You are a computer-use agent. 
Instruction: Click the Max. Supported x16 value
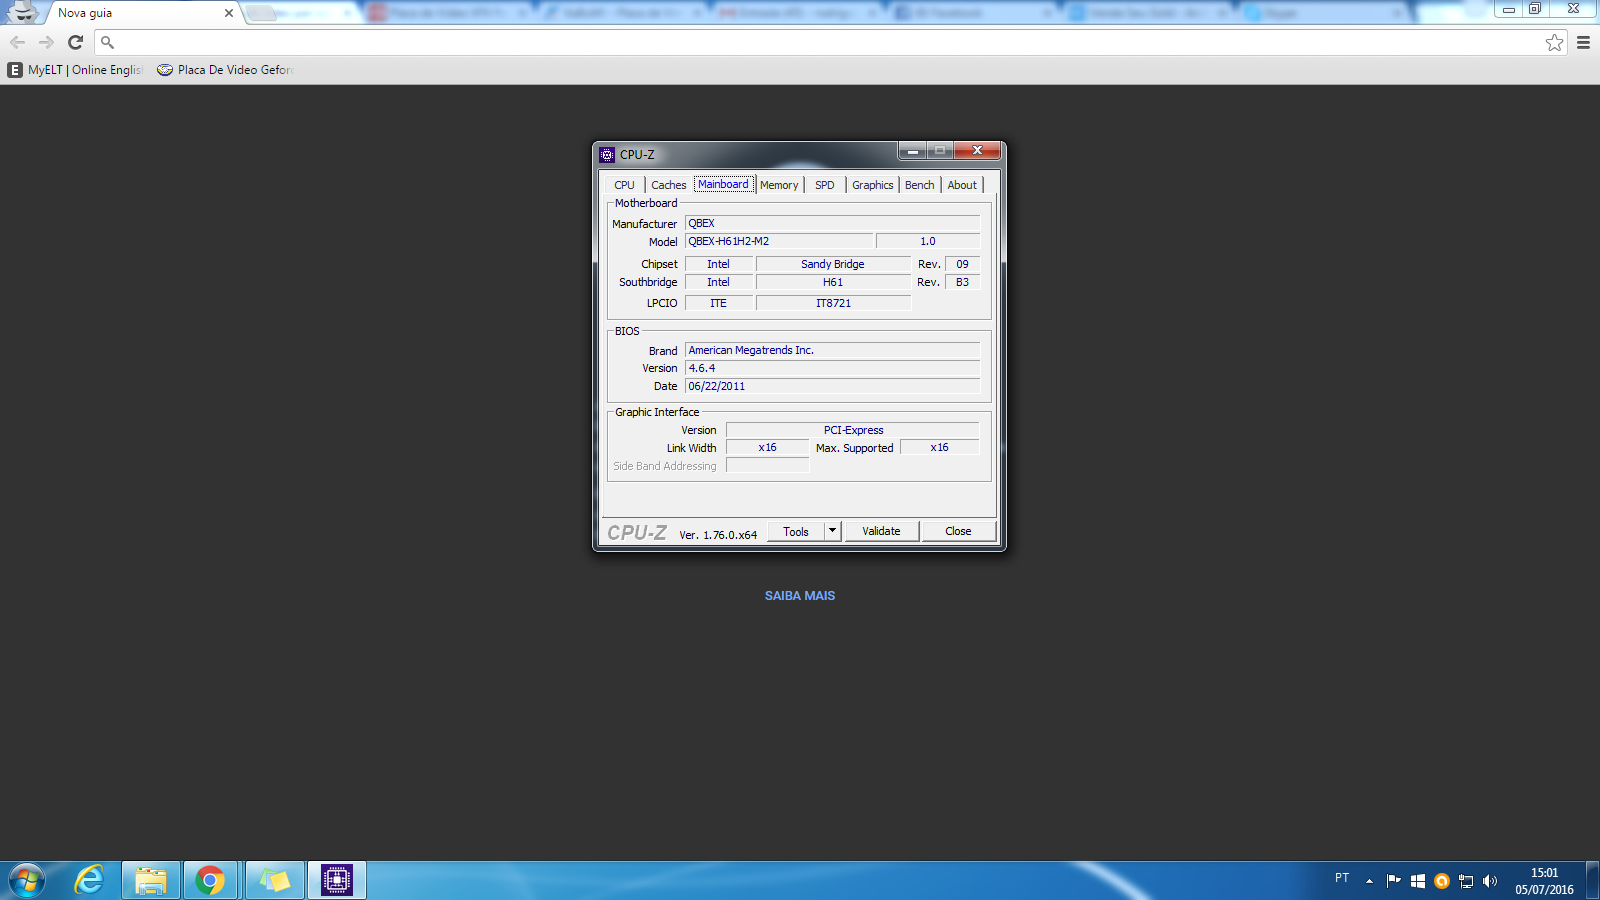click(939, 447)
